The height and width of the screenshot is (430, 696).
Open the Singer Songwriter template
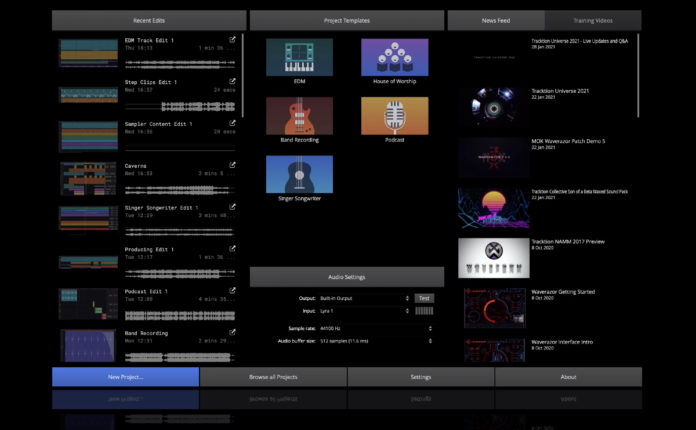pyautogui.click(x=299, y=175)
